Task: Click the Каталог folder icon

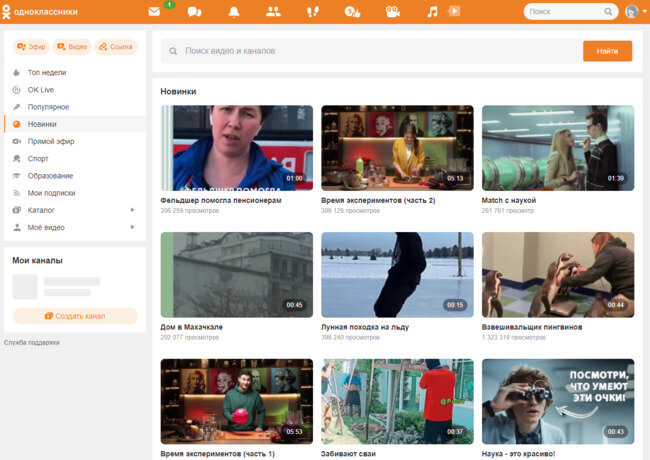Action: (17, 210)
